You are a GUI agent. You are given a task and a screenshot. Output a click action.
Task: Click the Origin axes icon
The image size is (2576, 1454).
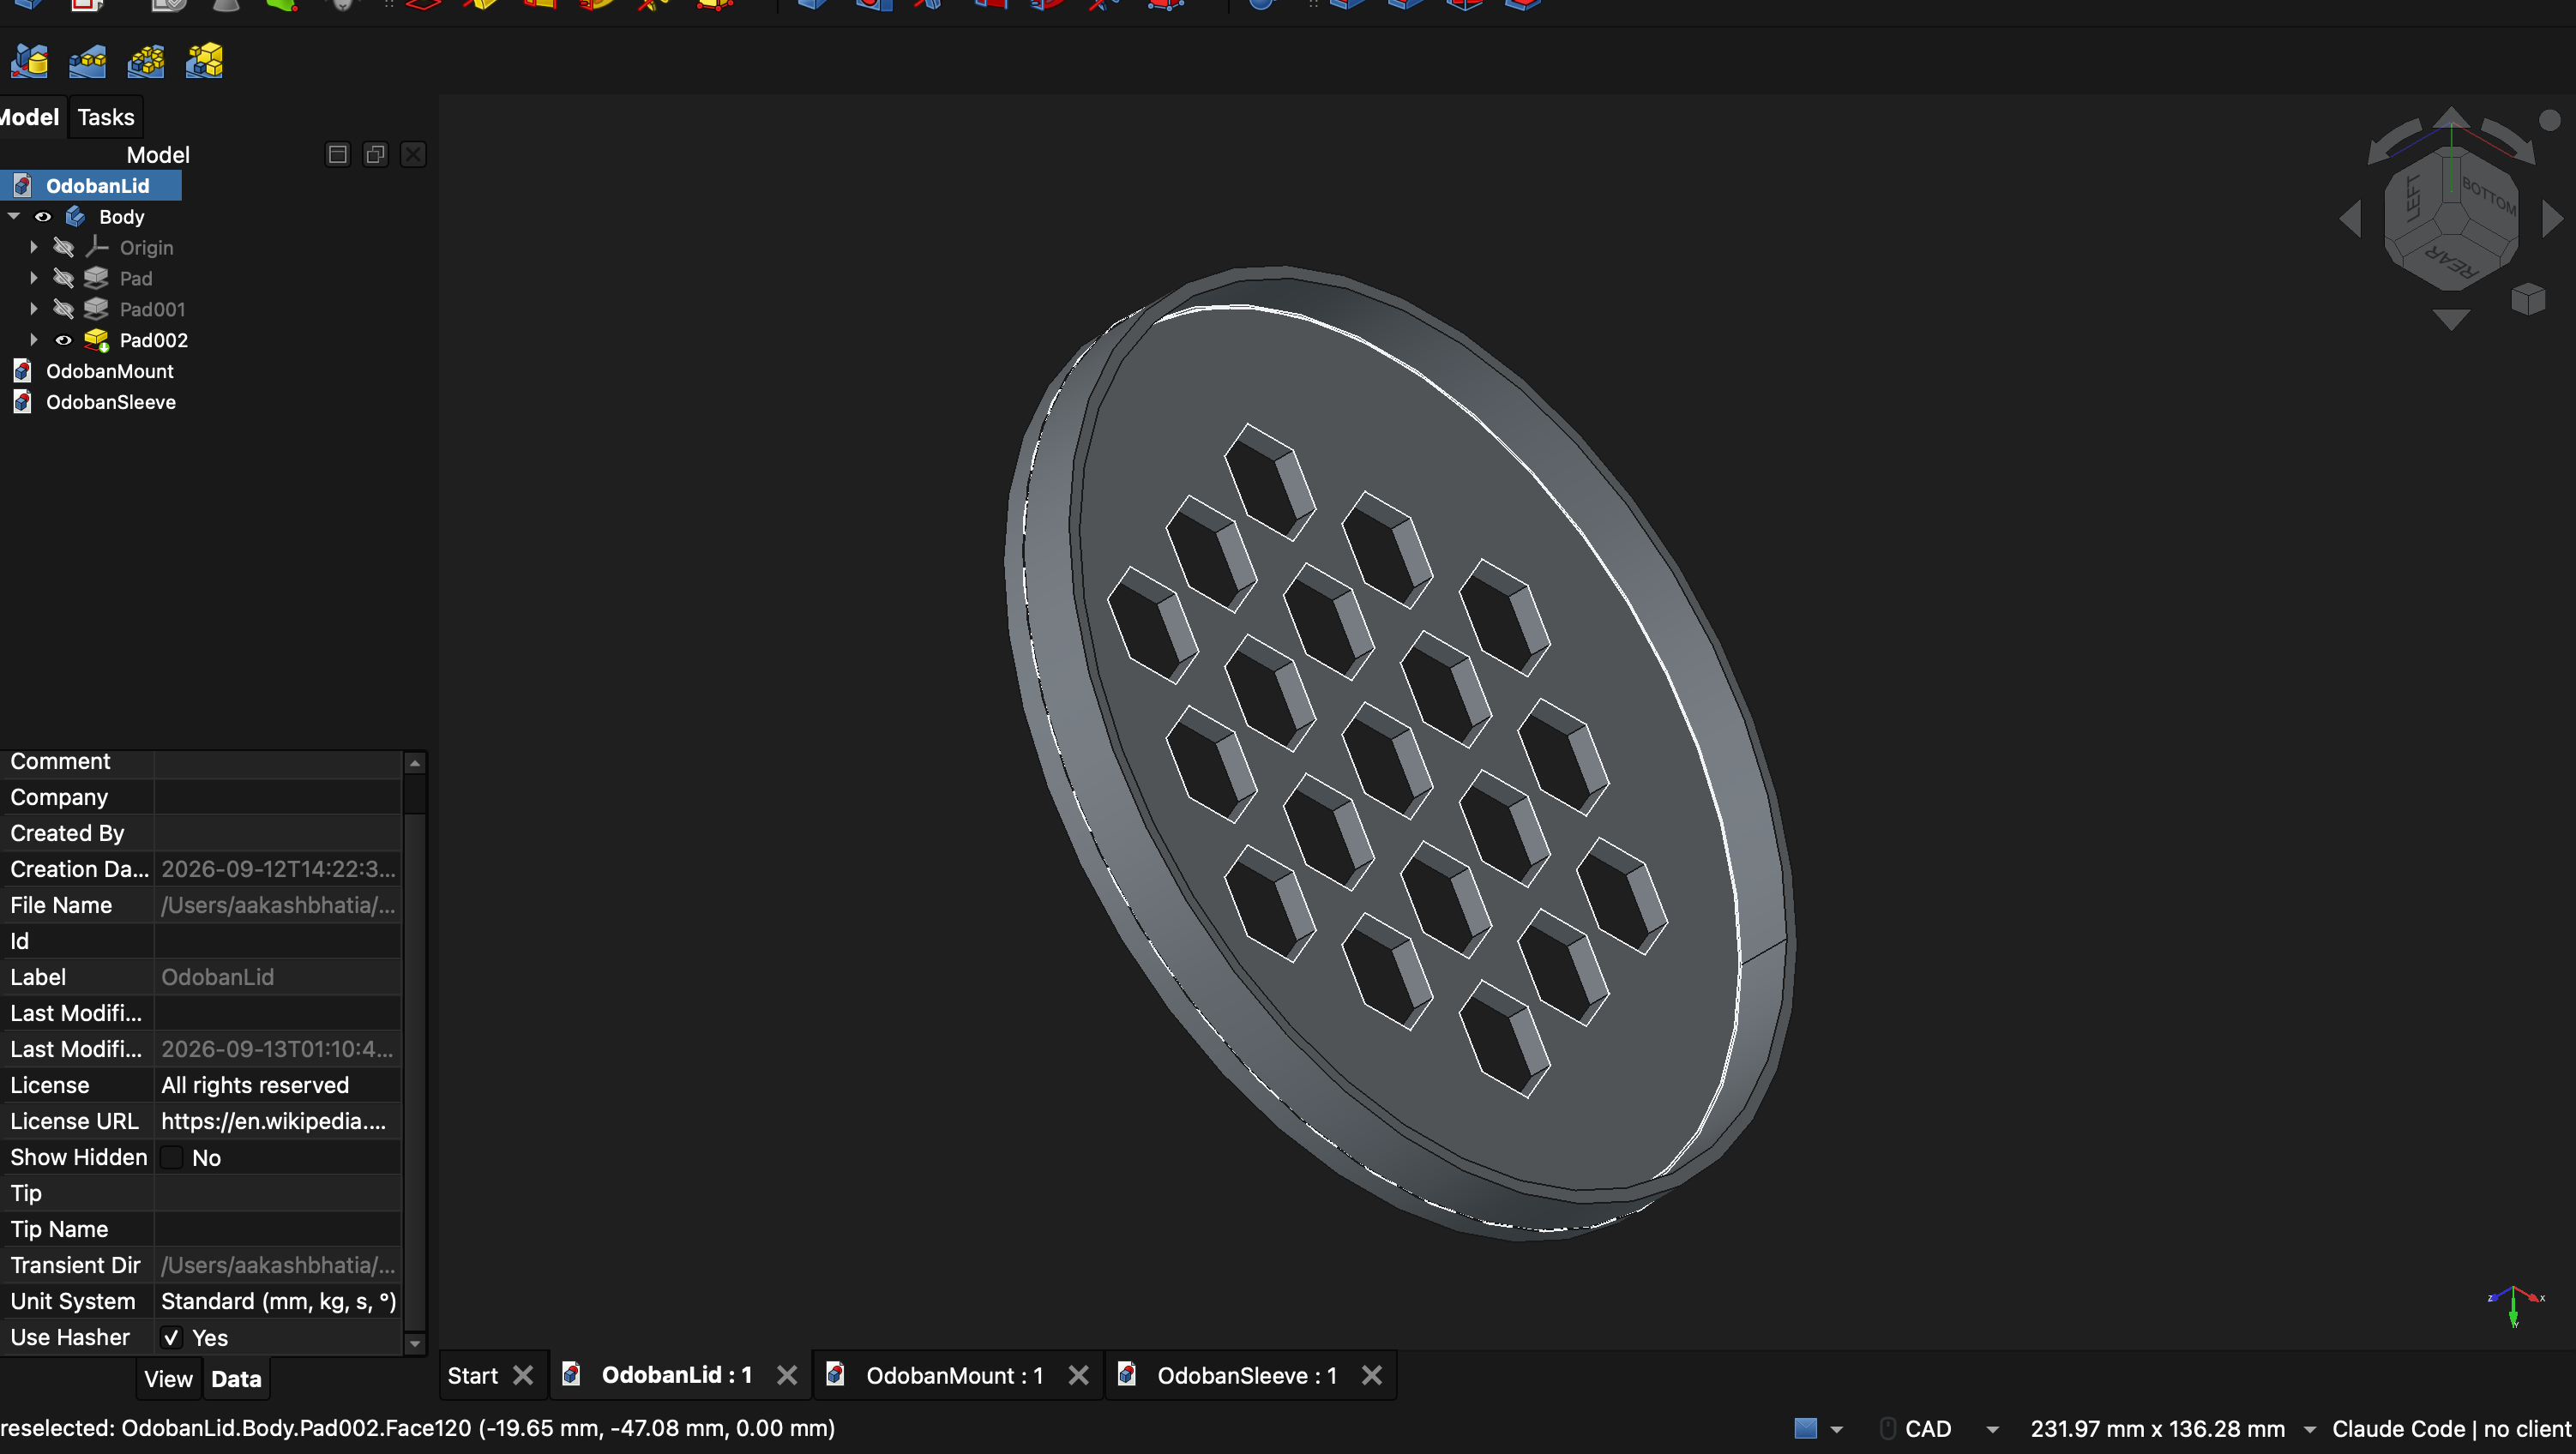[x=96, y=247]
